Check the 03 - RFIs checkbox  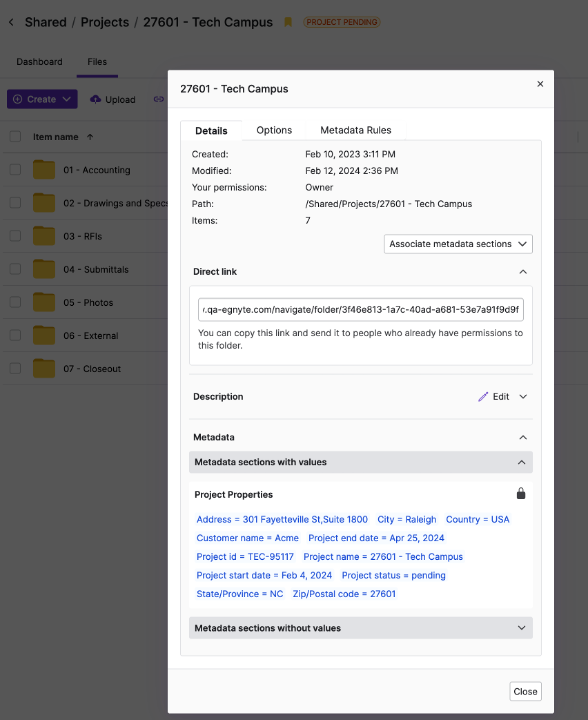point(16,236)
